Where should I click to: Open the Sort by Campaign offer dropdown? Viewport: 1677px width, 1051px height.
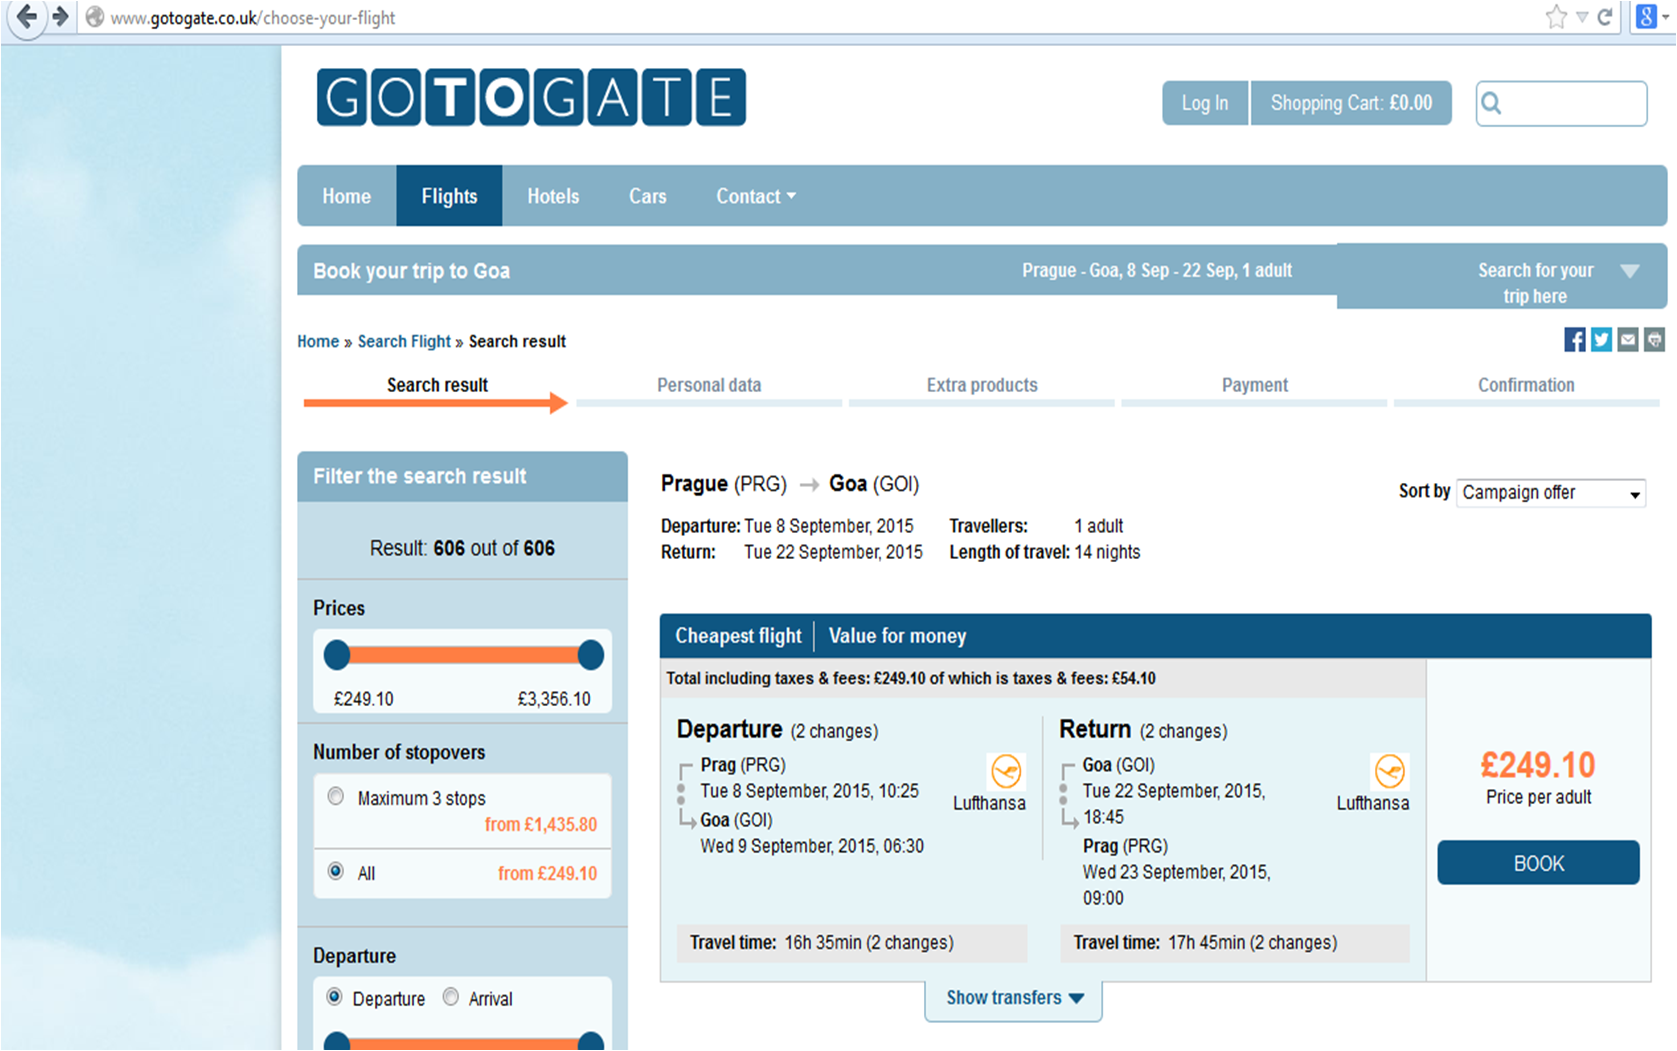point(1551,493)
